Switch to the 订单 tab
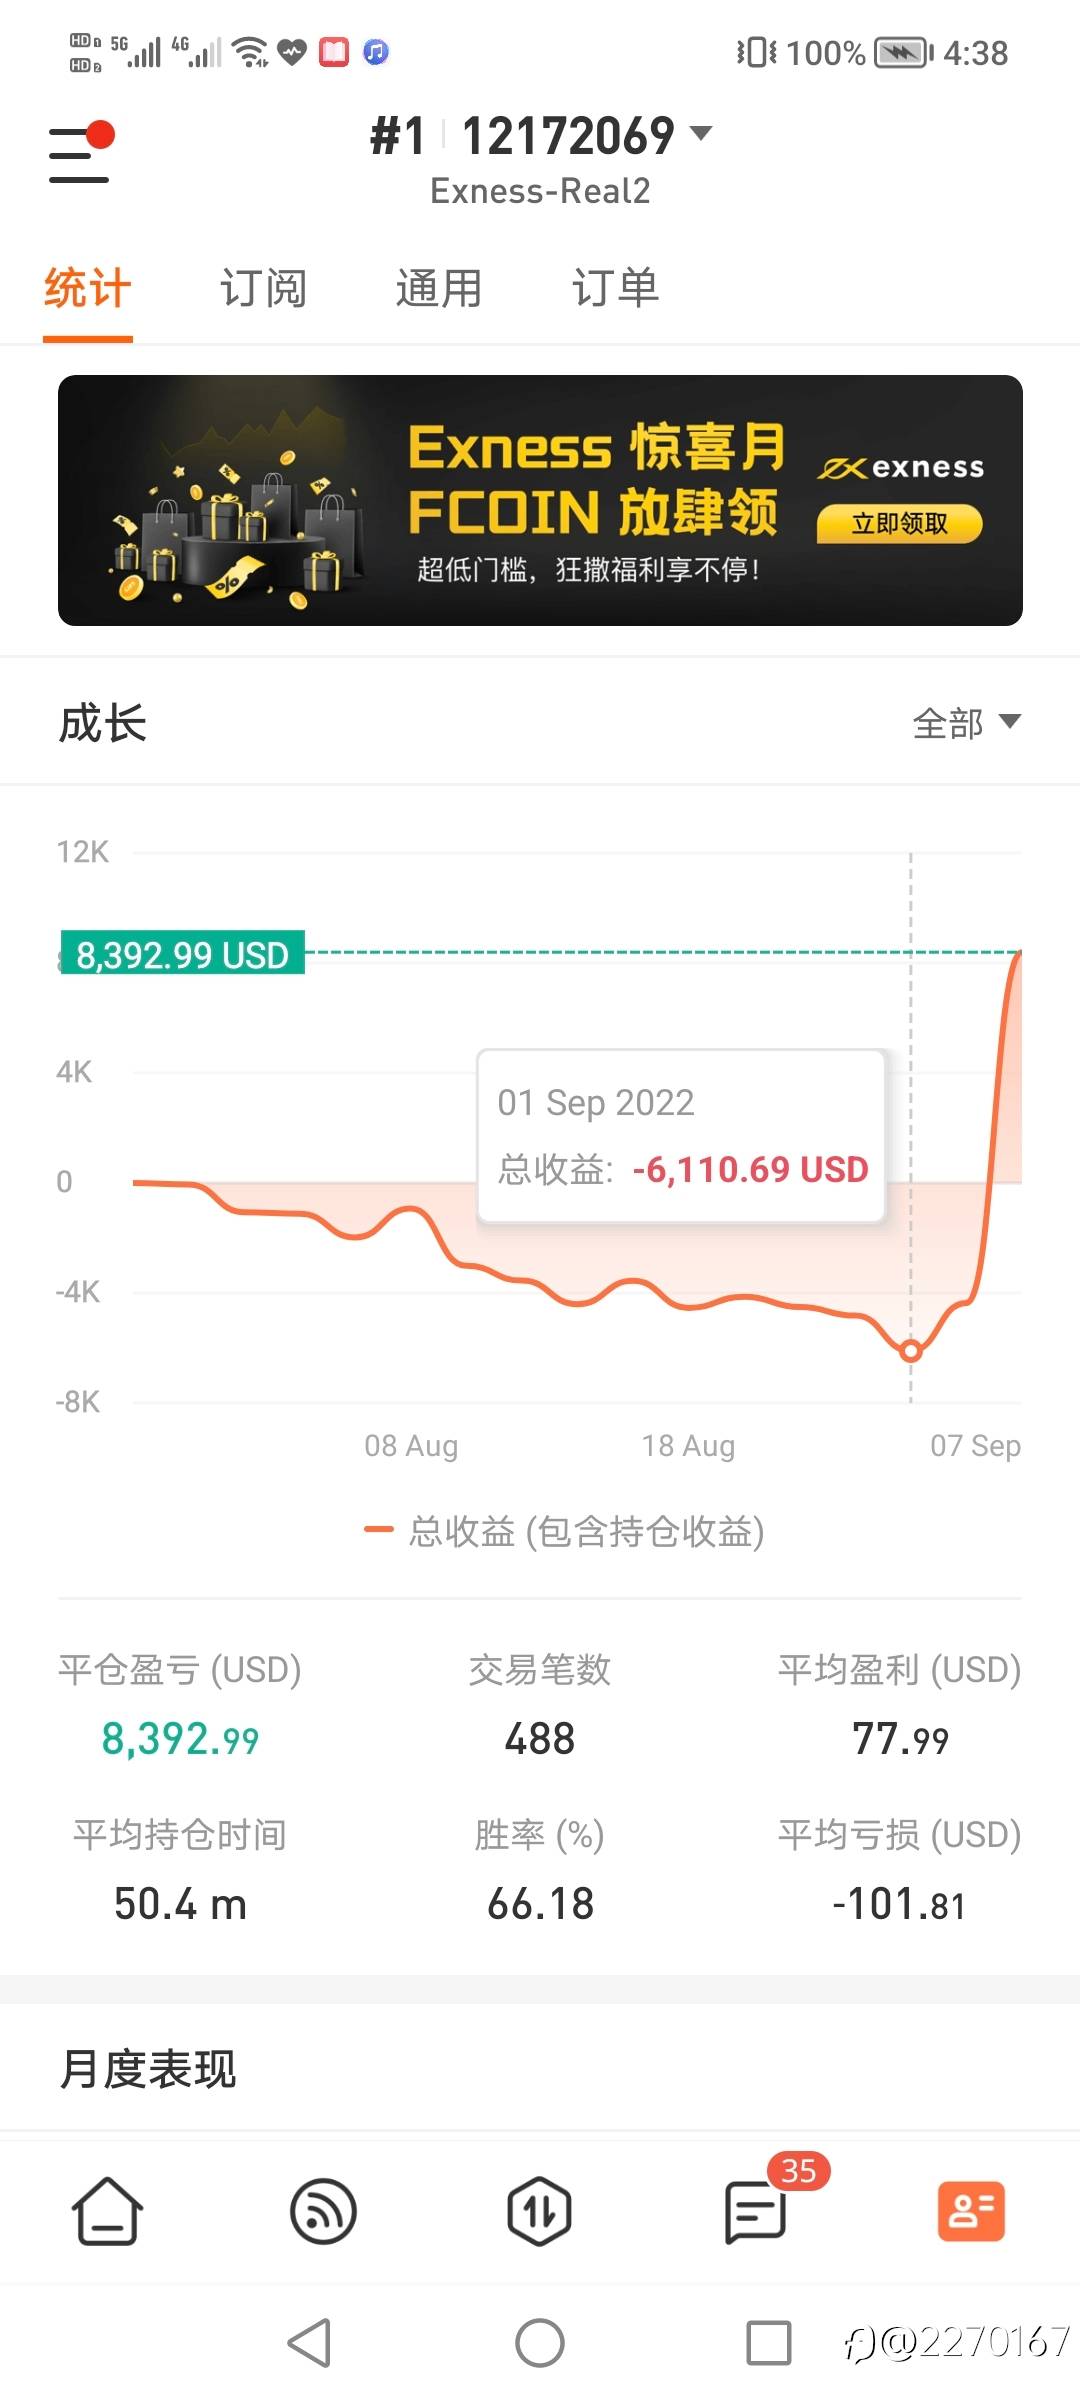The image size is (1080, 2400). [615, 289]
